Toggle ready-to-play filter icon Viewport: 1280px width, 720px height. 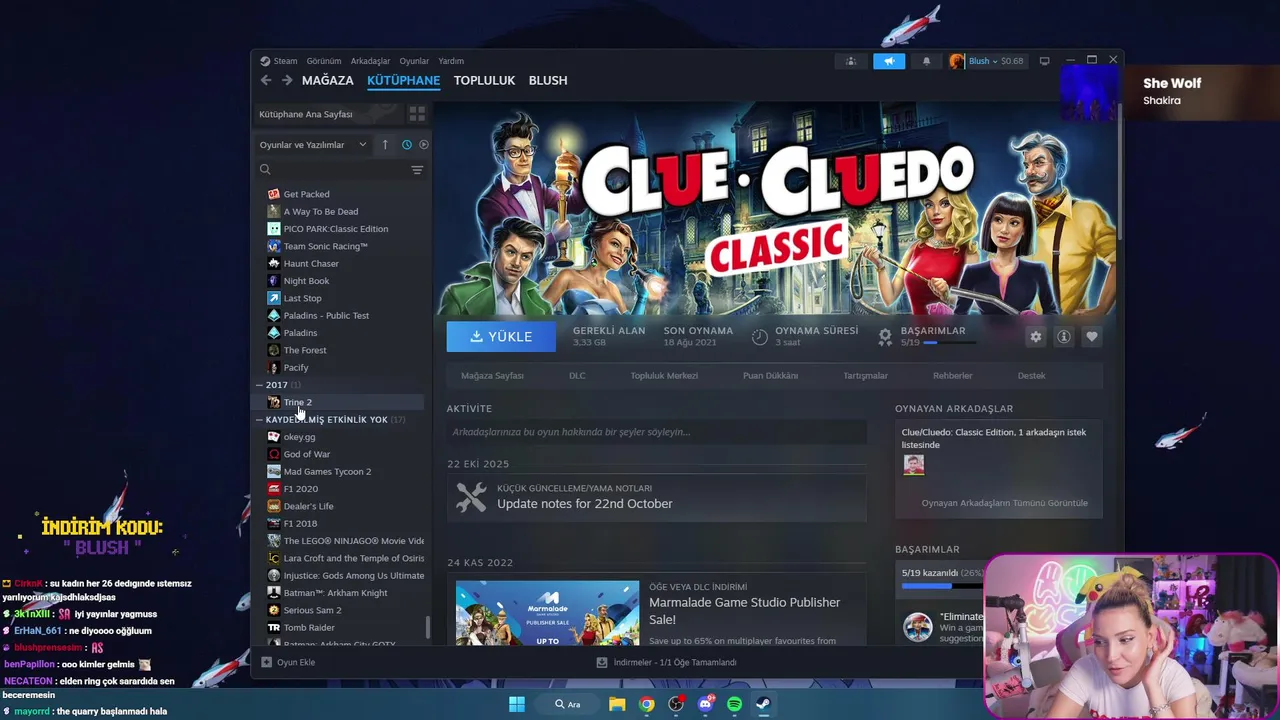(x=424, y=145)
